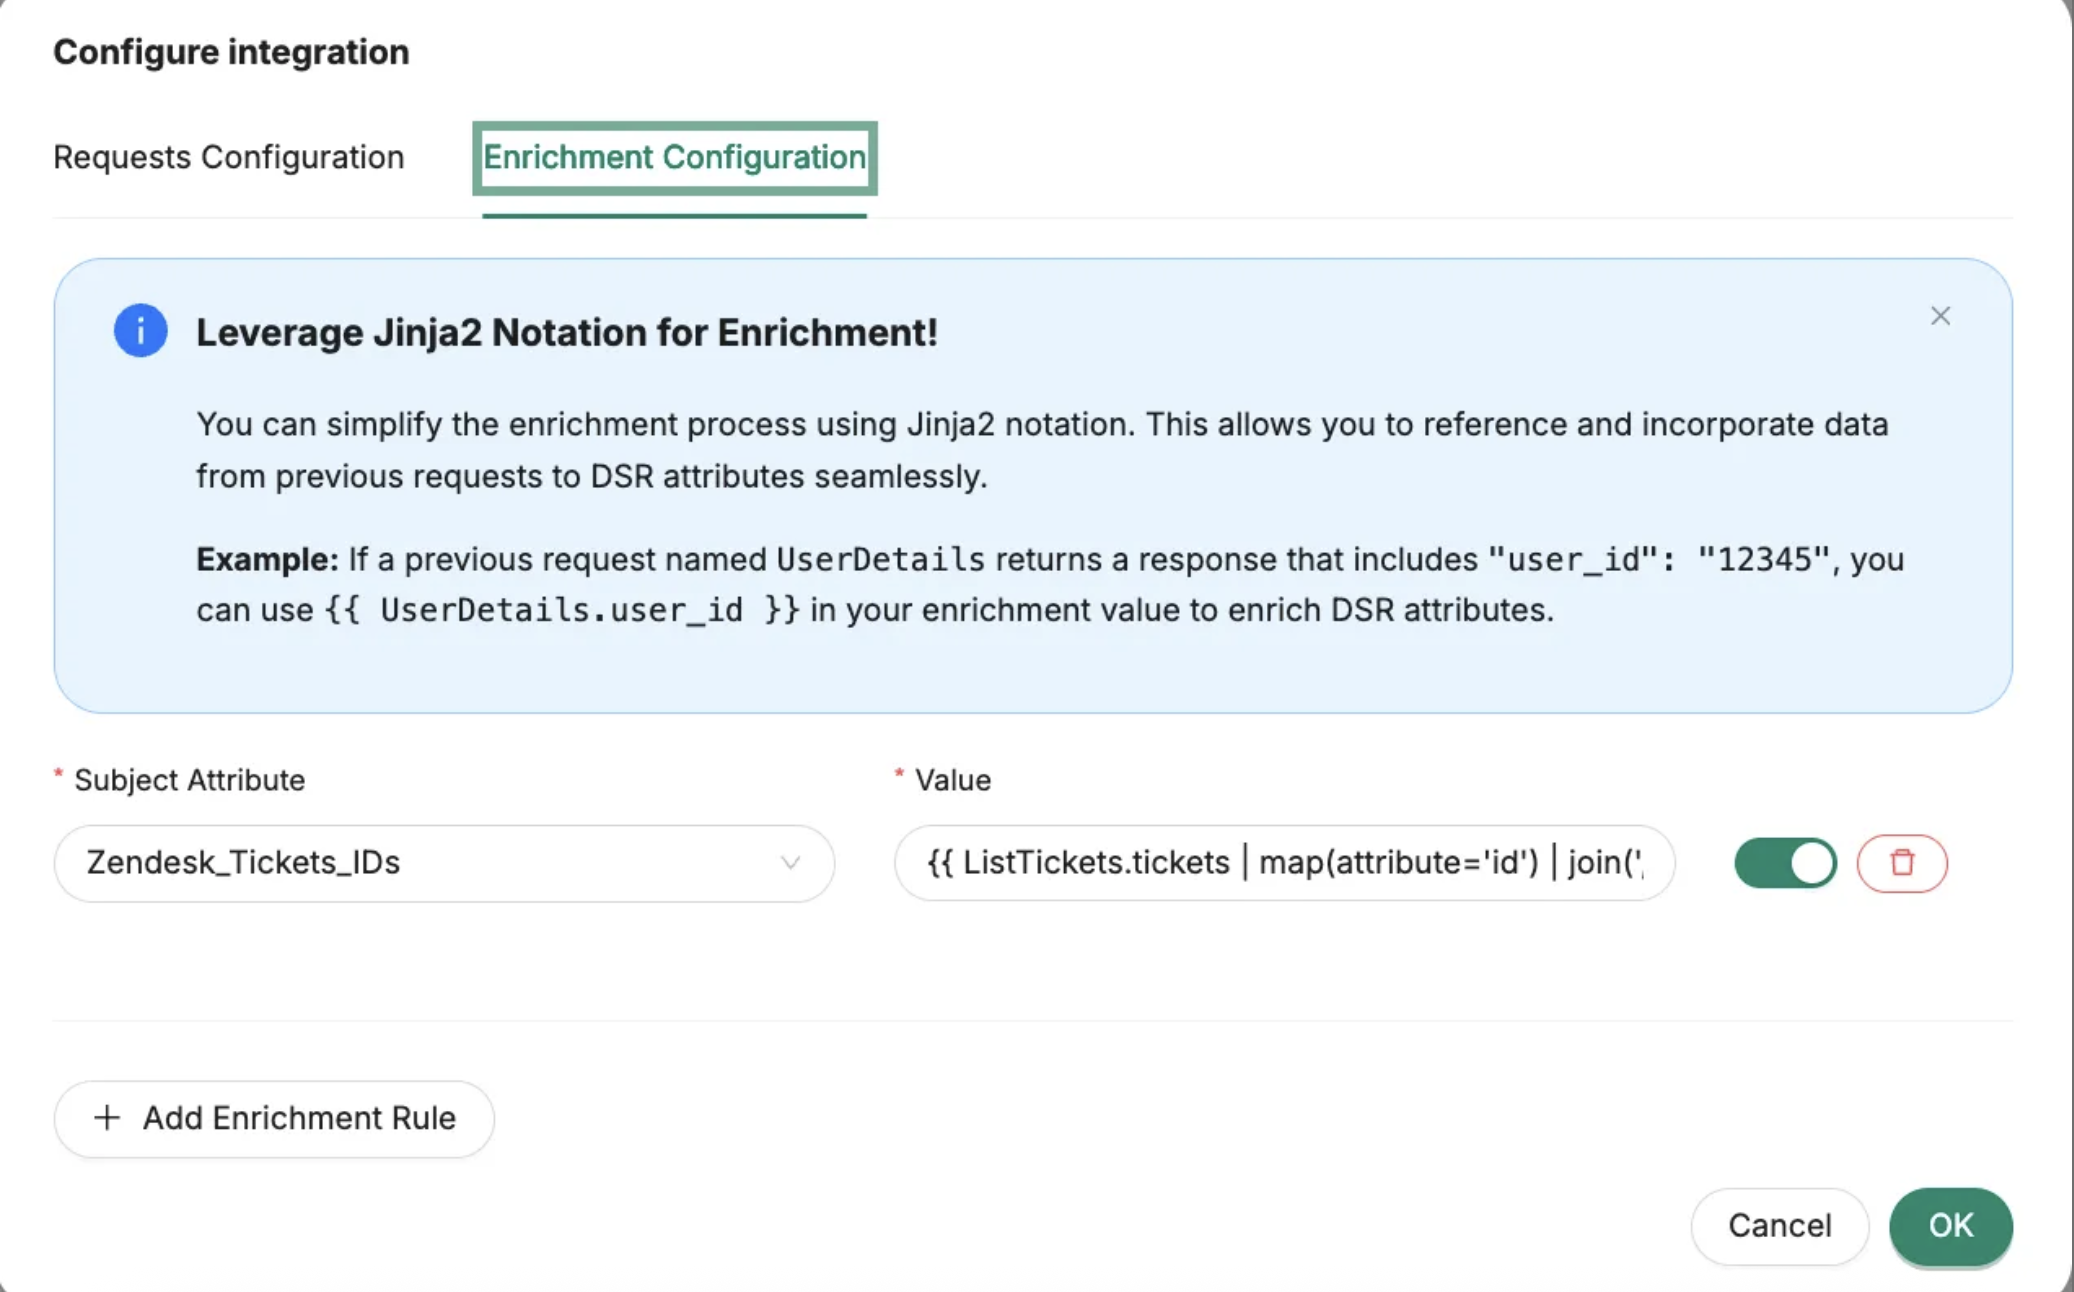This screenshot has height=1292, width=2074.
Task: Delete the Zendesk_Tickets_IDs enrichment rule
Action: 1902,863
